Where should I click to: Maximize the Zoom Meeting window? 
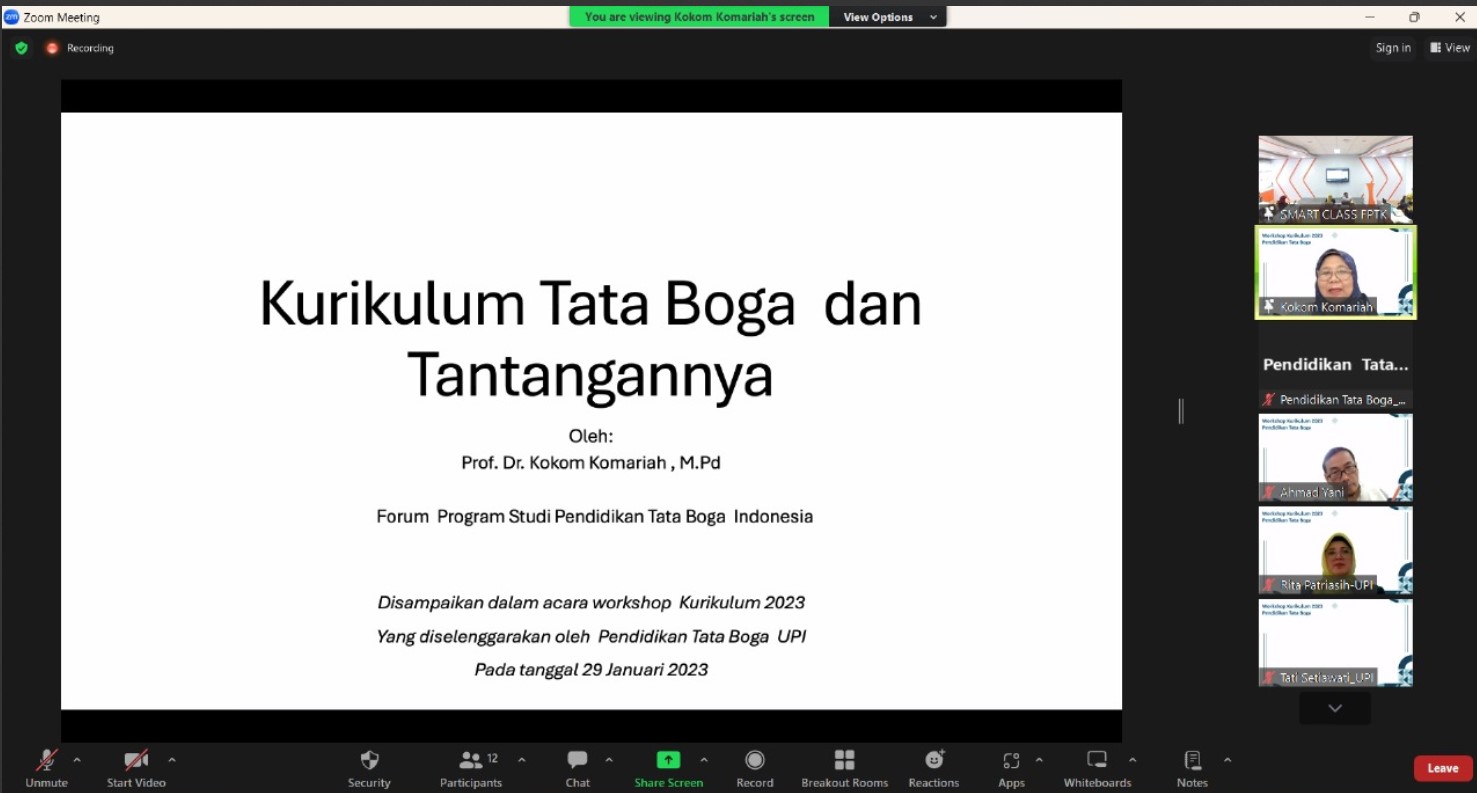click(1414, 17)
